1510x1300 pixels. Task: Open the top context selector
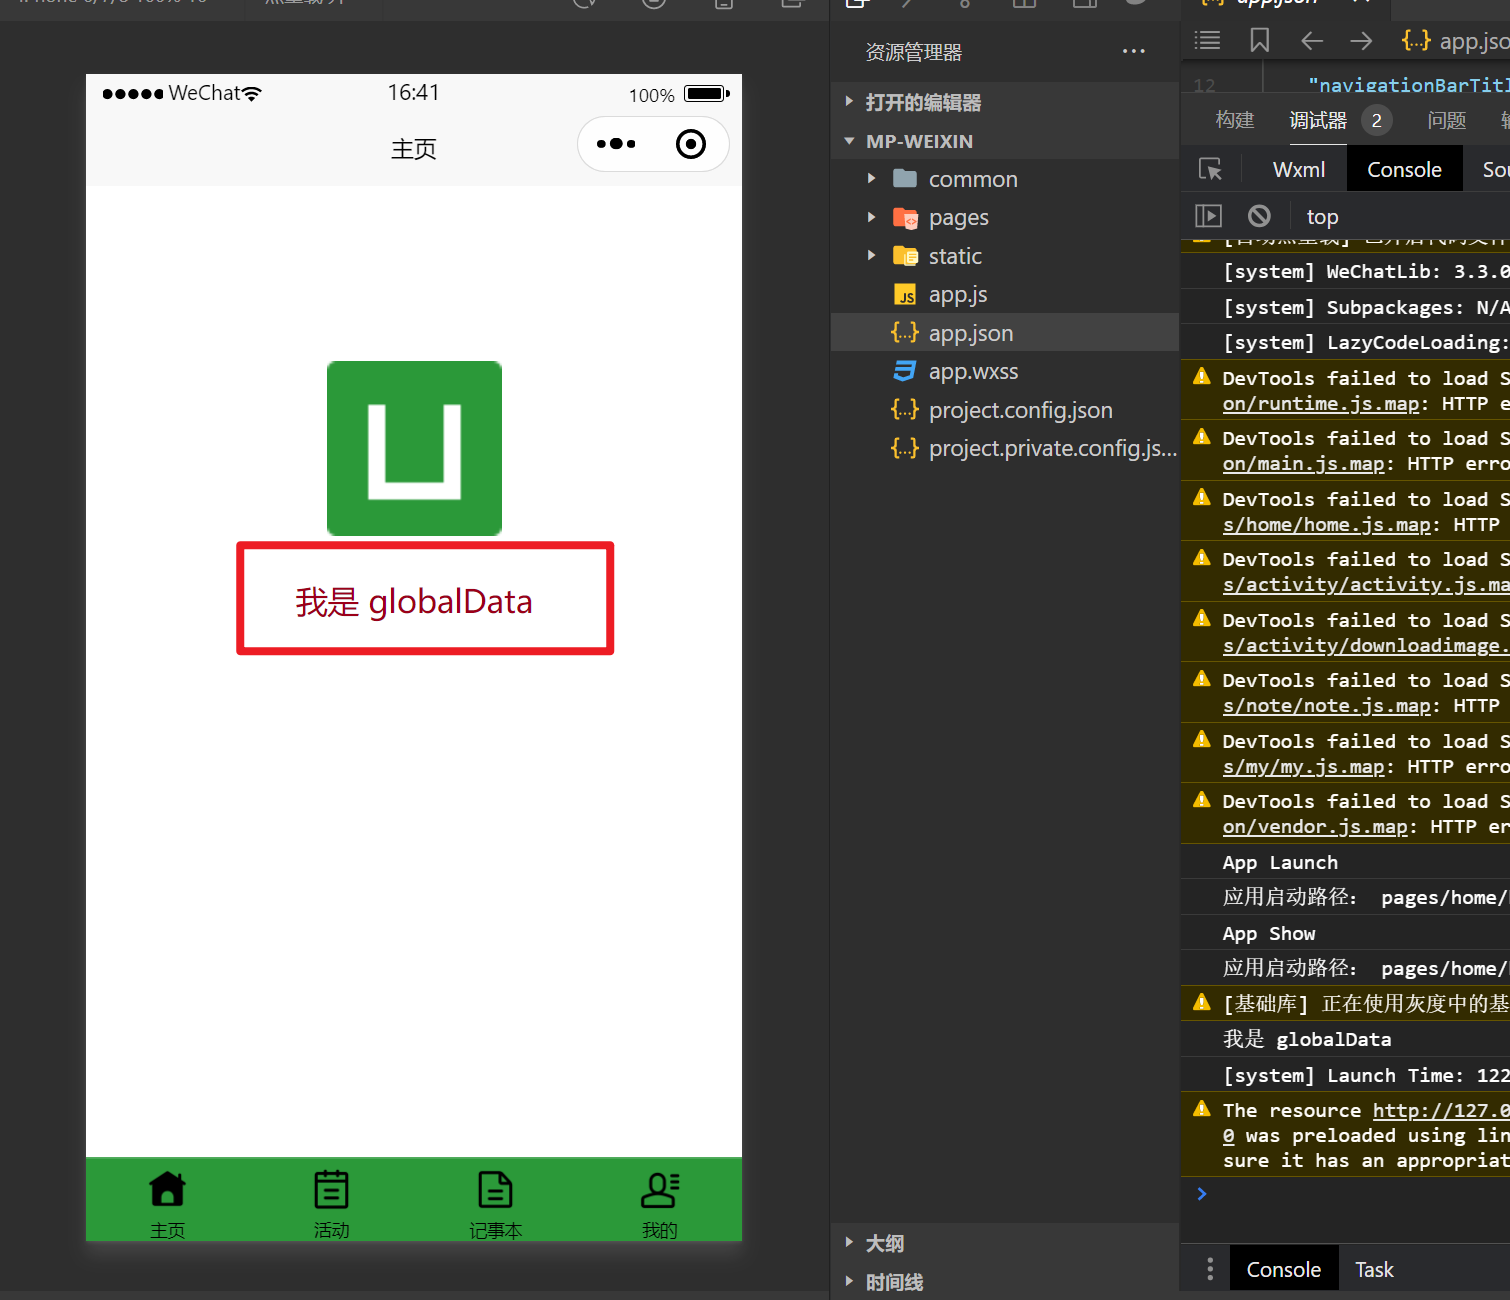tap(1322, 217)
